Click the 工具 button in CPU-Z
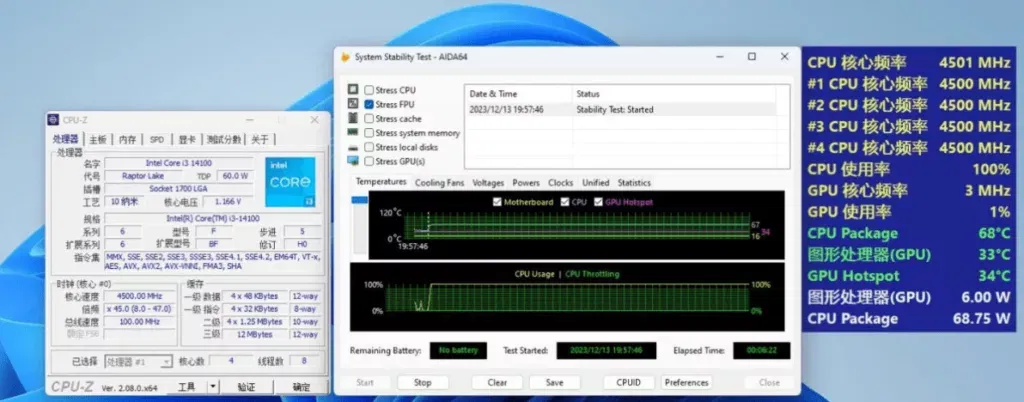This screenshot has width=1024, height=402. pyautogui.click(x=187, y=387)
